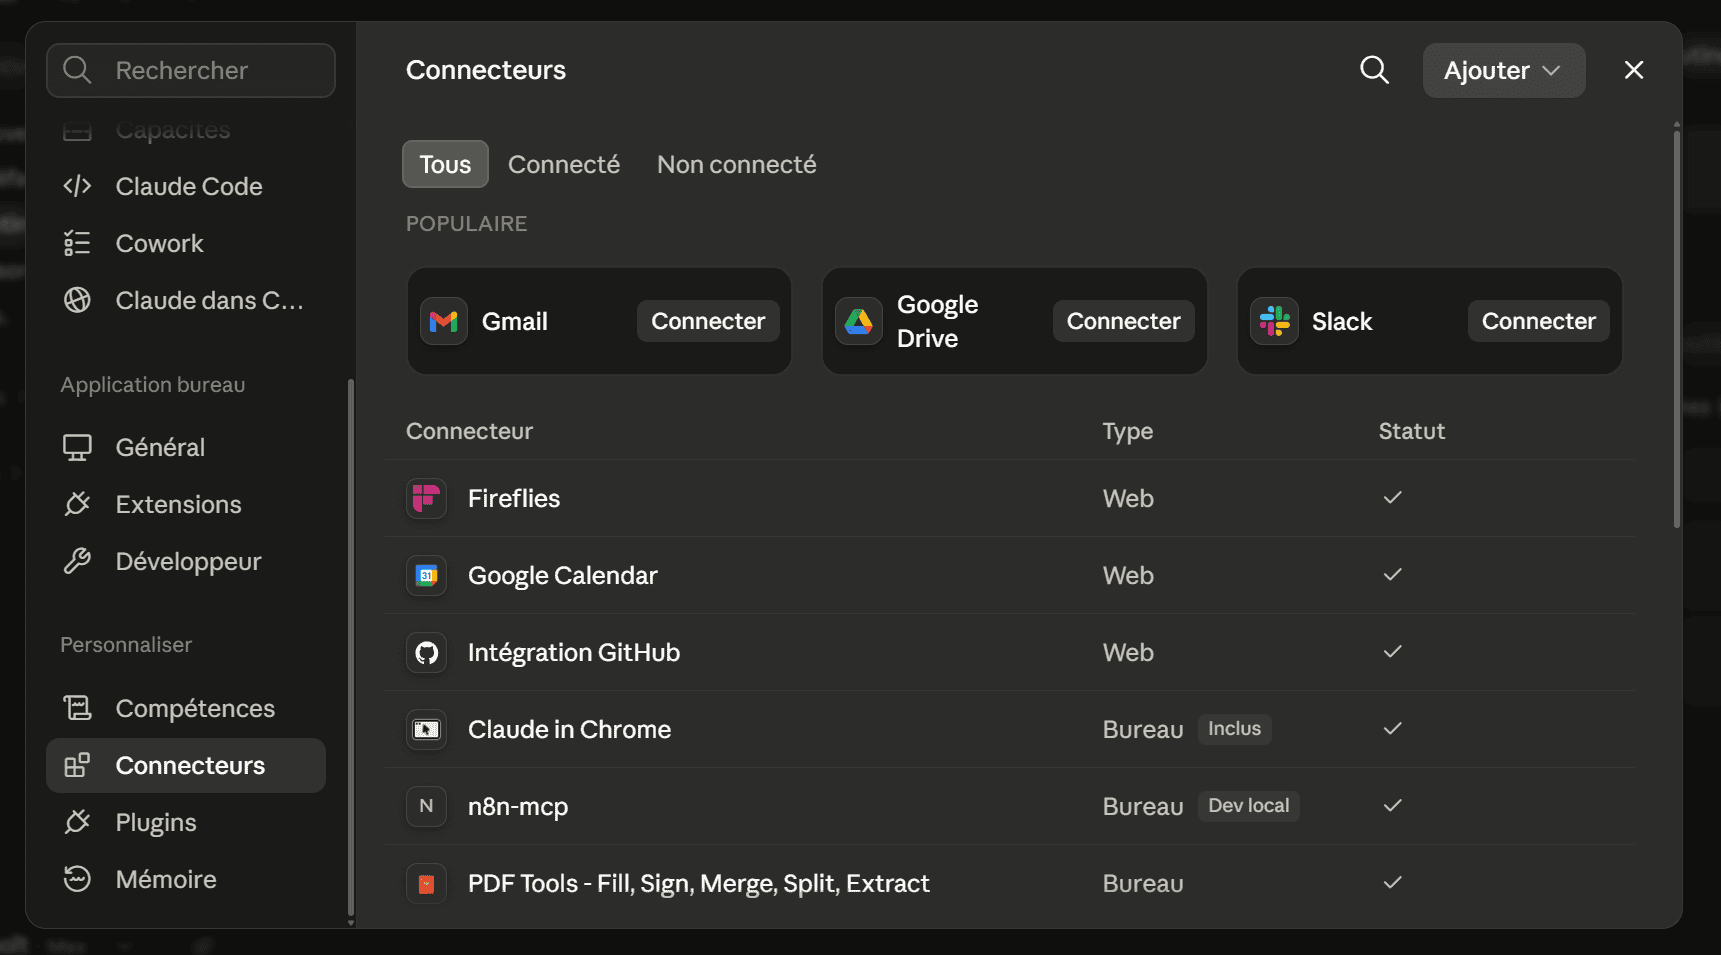
Task: Open Extensions settings
Action: [186, 504]
